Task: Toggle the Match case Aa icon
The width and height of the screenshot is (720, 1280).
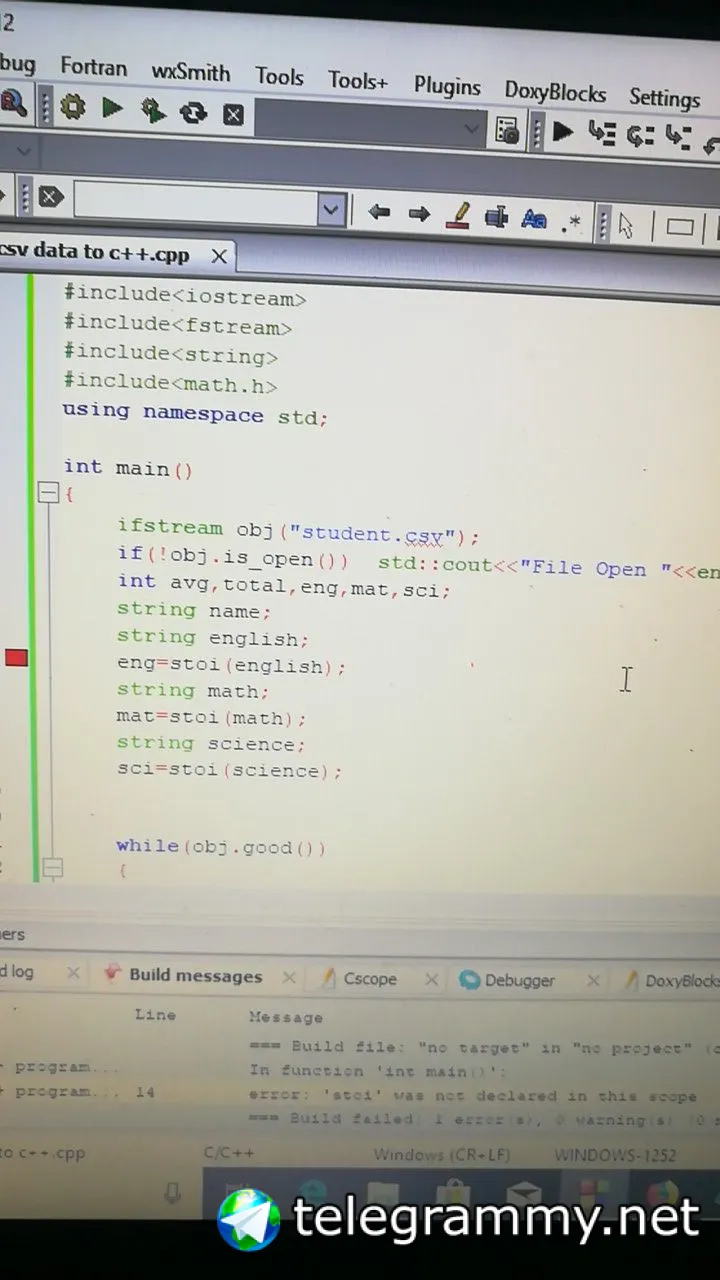Action: [x=534, y=219]
